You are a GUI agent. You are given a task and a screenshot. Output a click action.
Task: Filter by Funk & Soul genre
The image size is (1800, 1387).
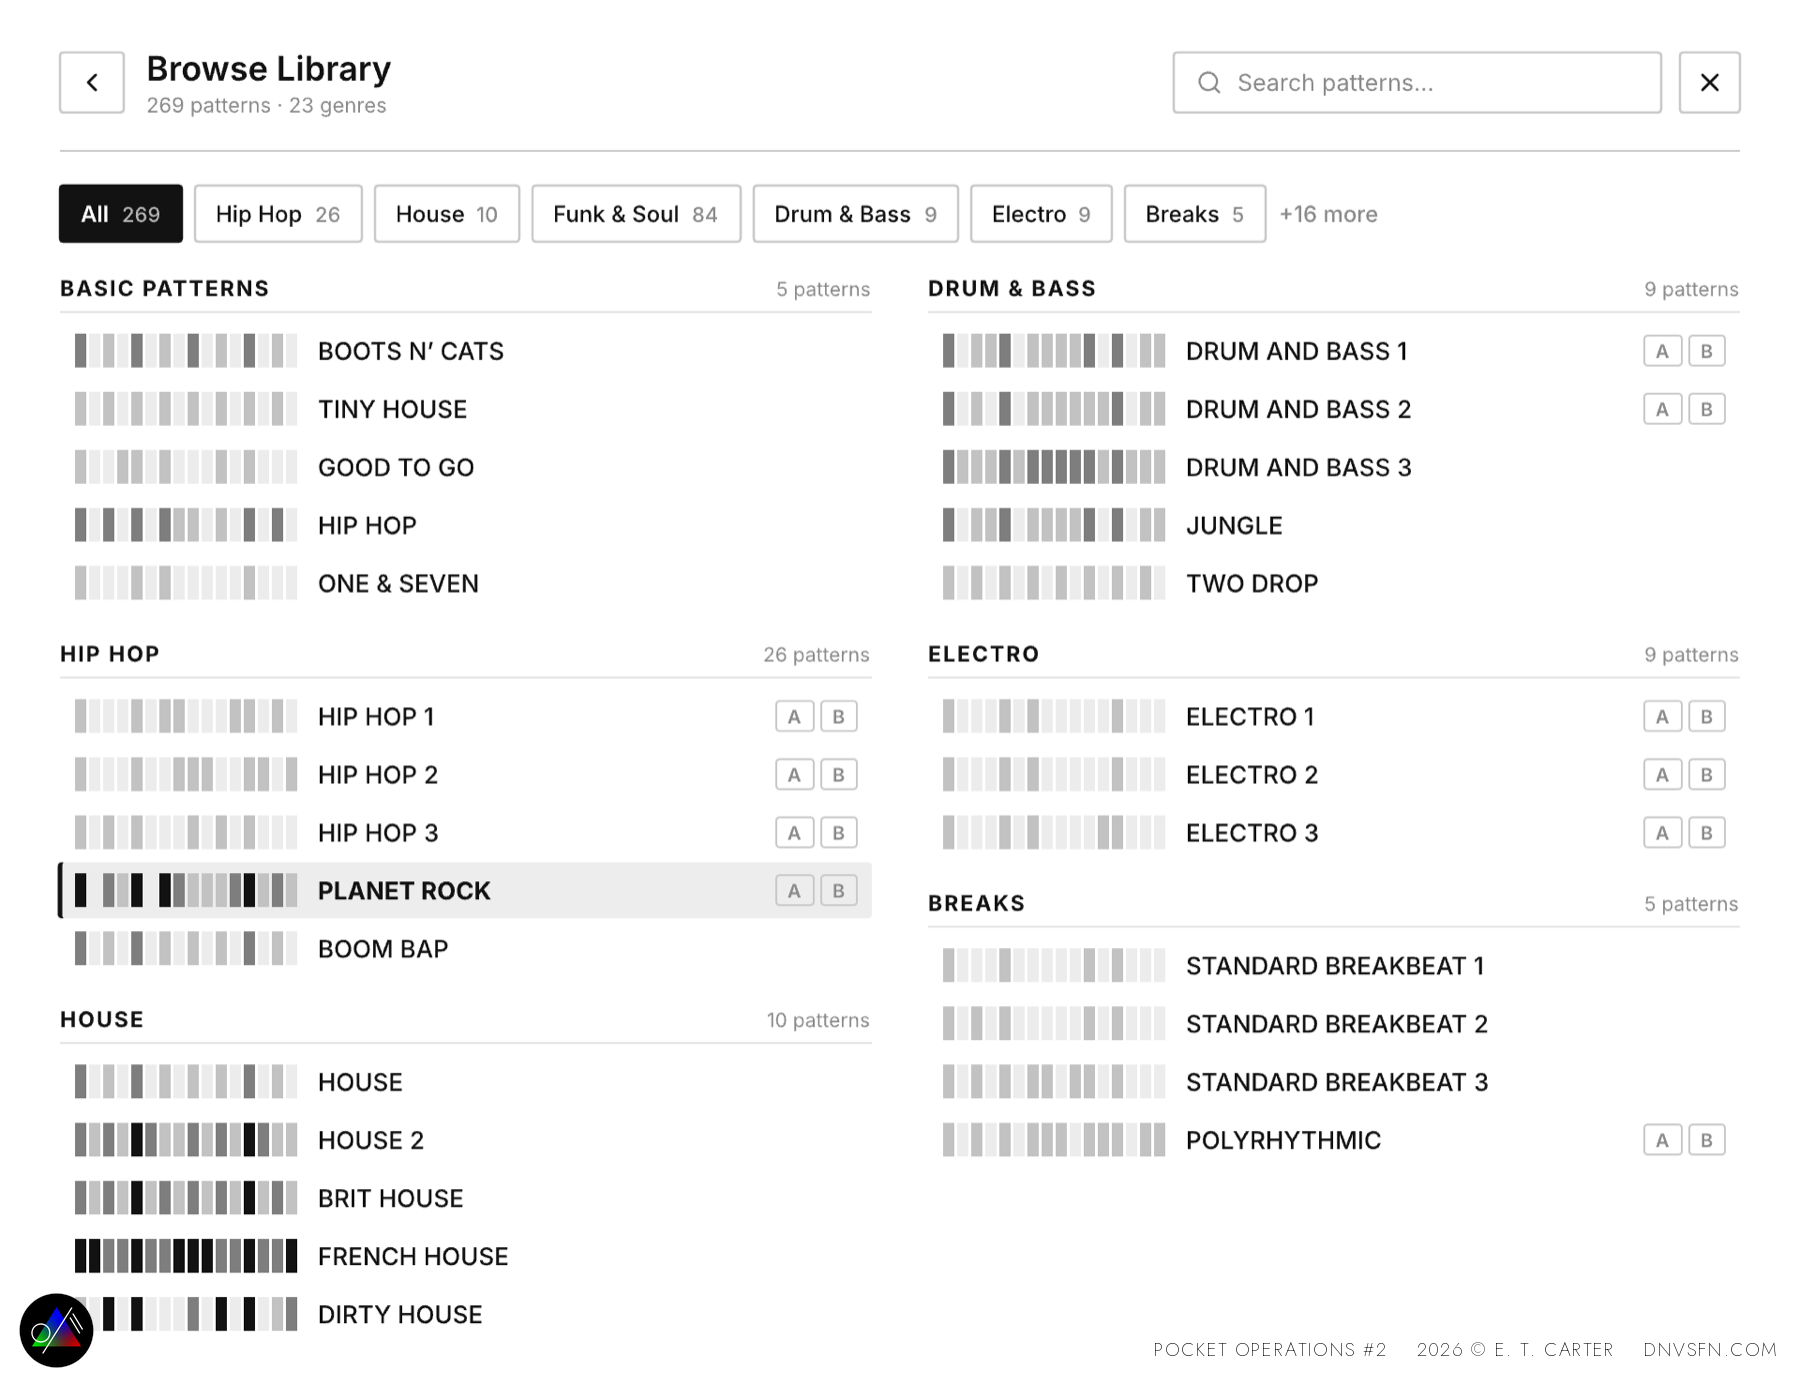click(x=636, y=214)
